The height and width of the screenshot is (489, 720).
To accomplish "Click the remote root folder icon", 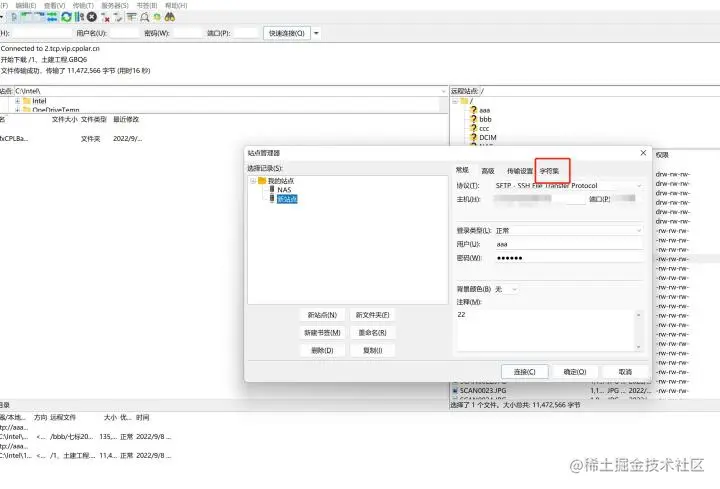I will point(464,101).
